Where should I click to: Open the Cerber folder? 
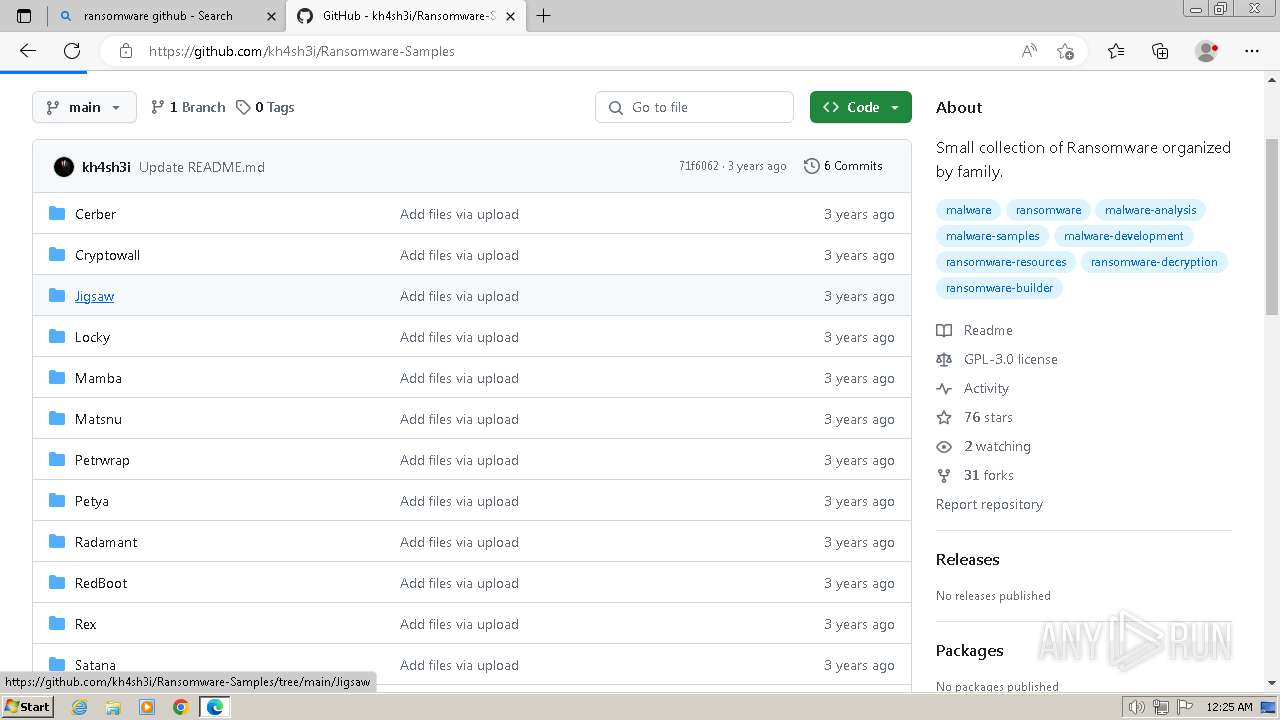point(95,214)
